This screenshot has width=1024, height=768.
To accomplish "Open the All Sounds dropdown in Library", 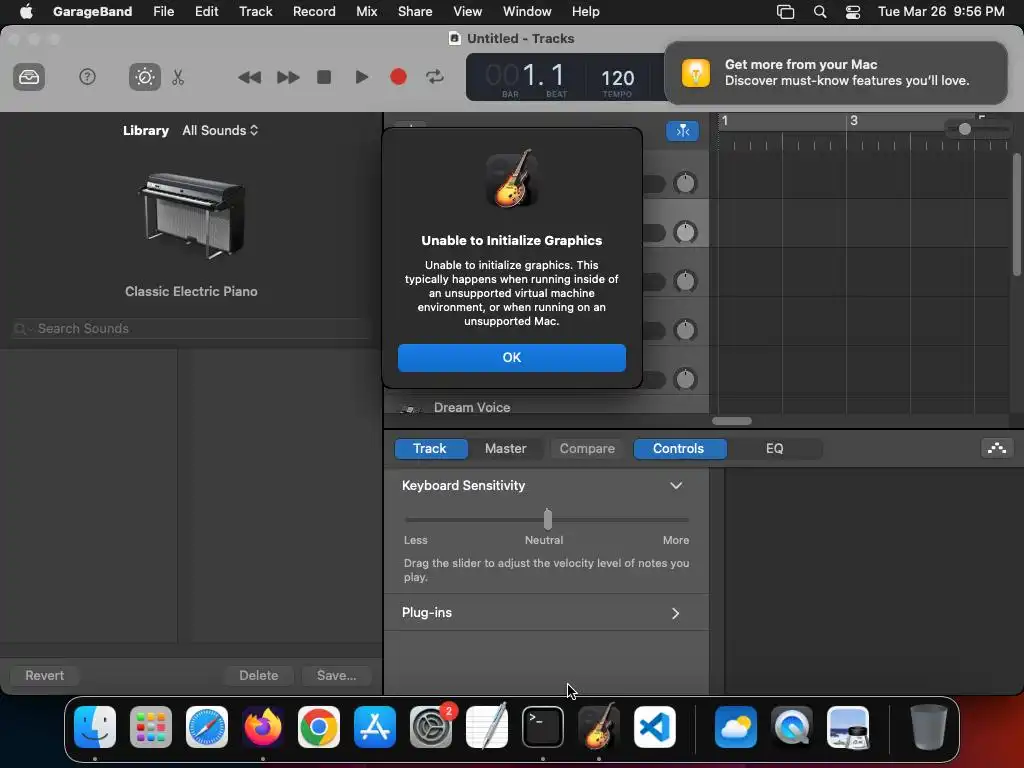I will point(220,130).
